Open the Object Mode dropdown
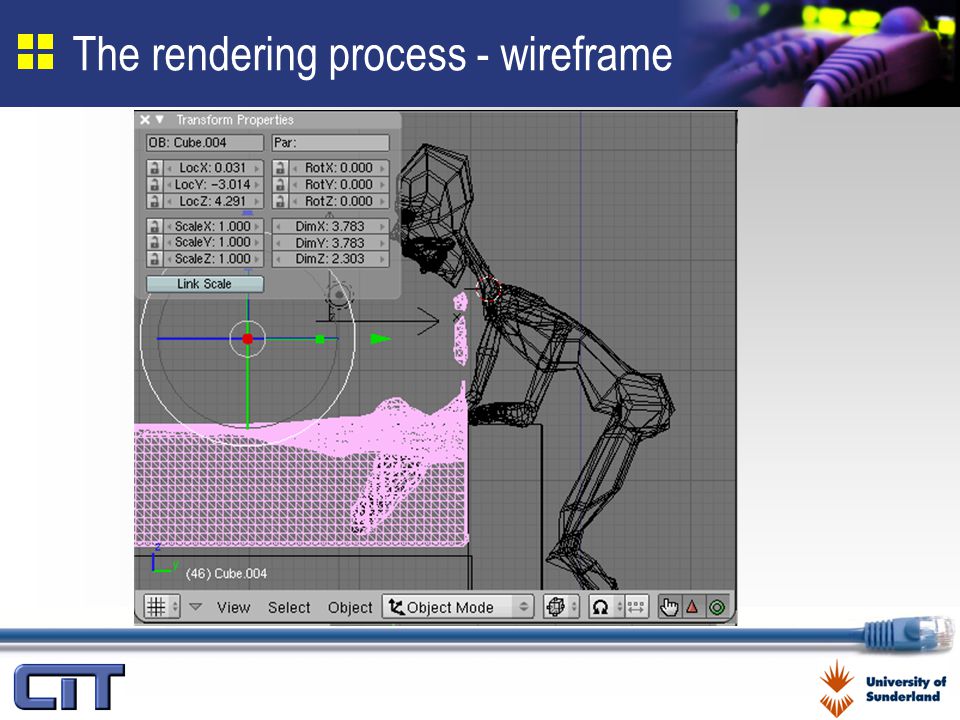This screenshot has height=720, width=960. point(457,607)
